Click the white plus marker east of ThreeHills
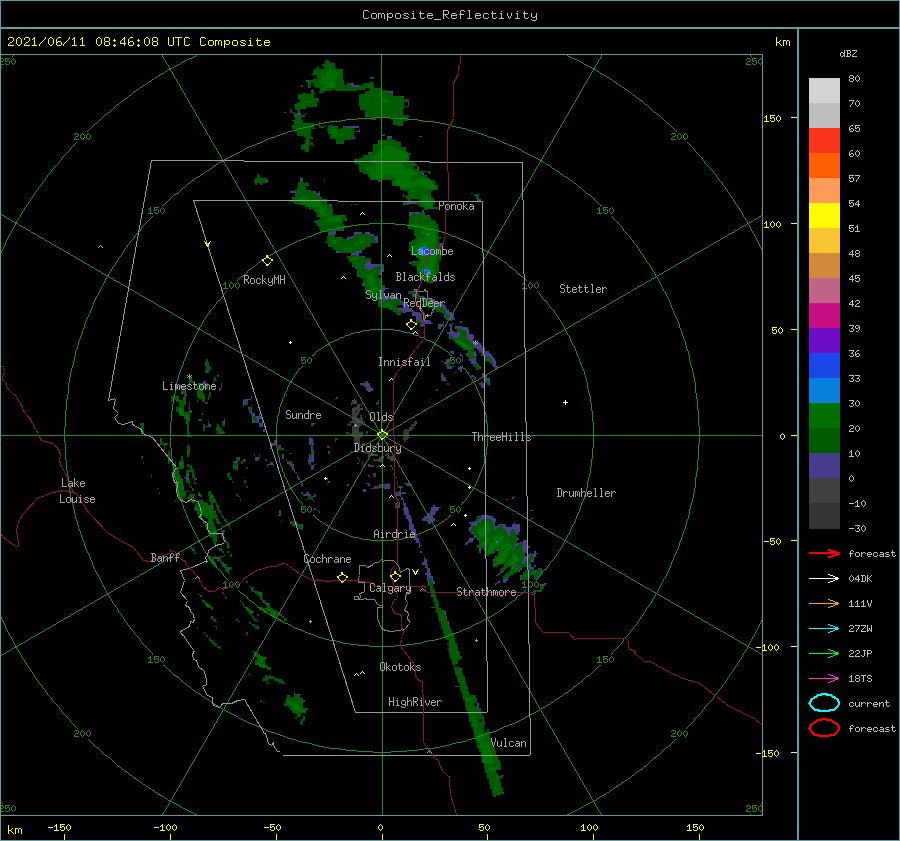This screenshot has width=900, height=841. click(565, 402)
